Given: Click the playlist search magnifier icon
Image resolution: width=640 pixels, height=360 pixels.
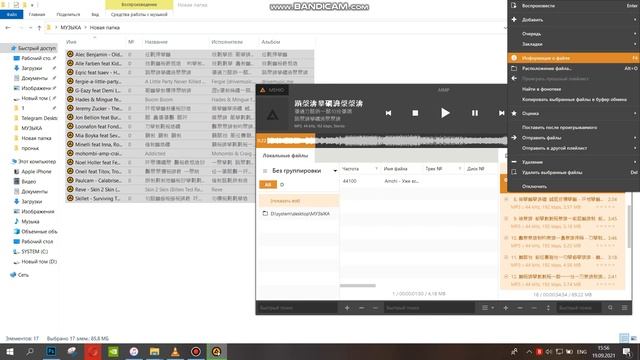Looking at the screenshot, I should (610, 308).
